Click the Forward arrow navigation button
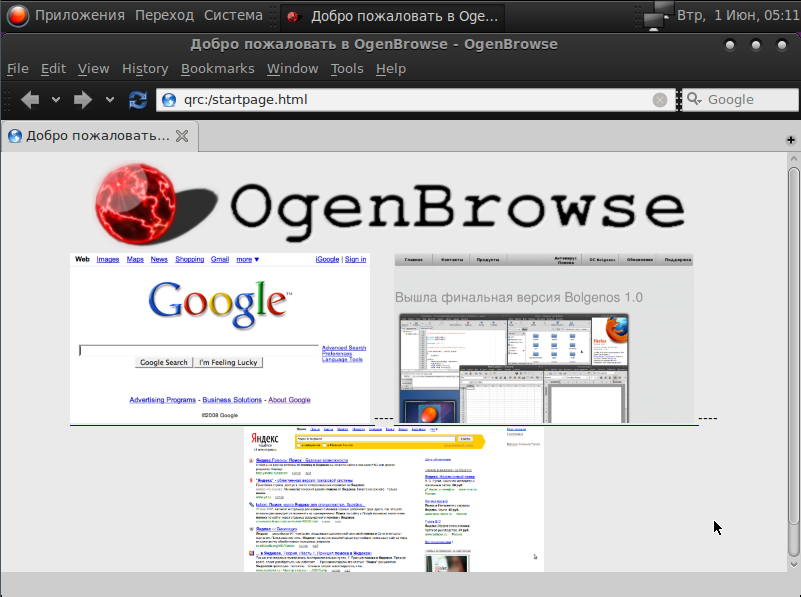801x597 pixels. pos(83,100)
